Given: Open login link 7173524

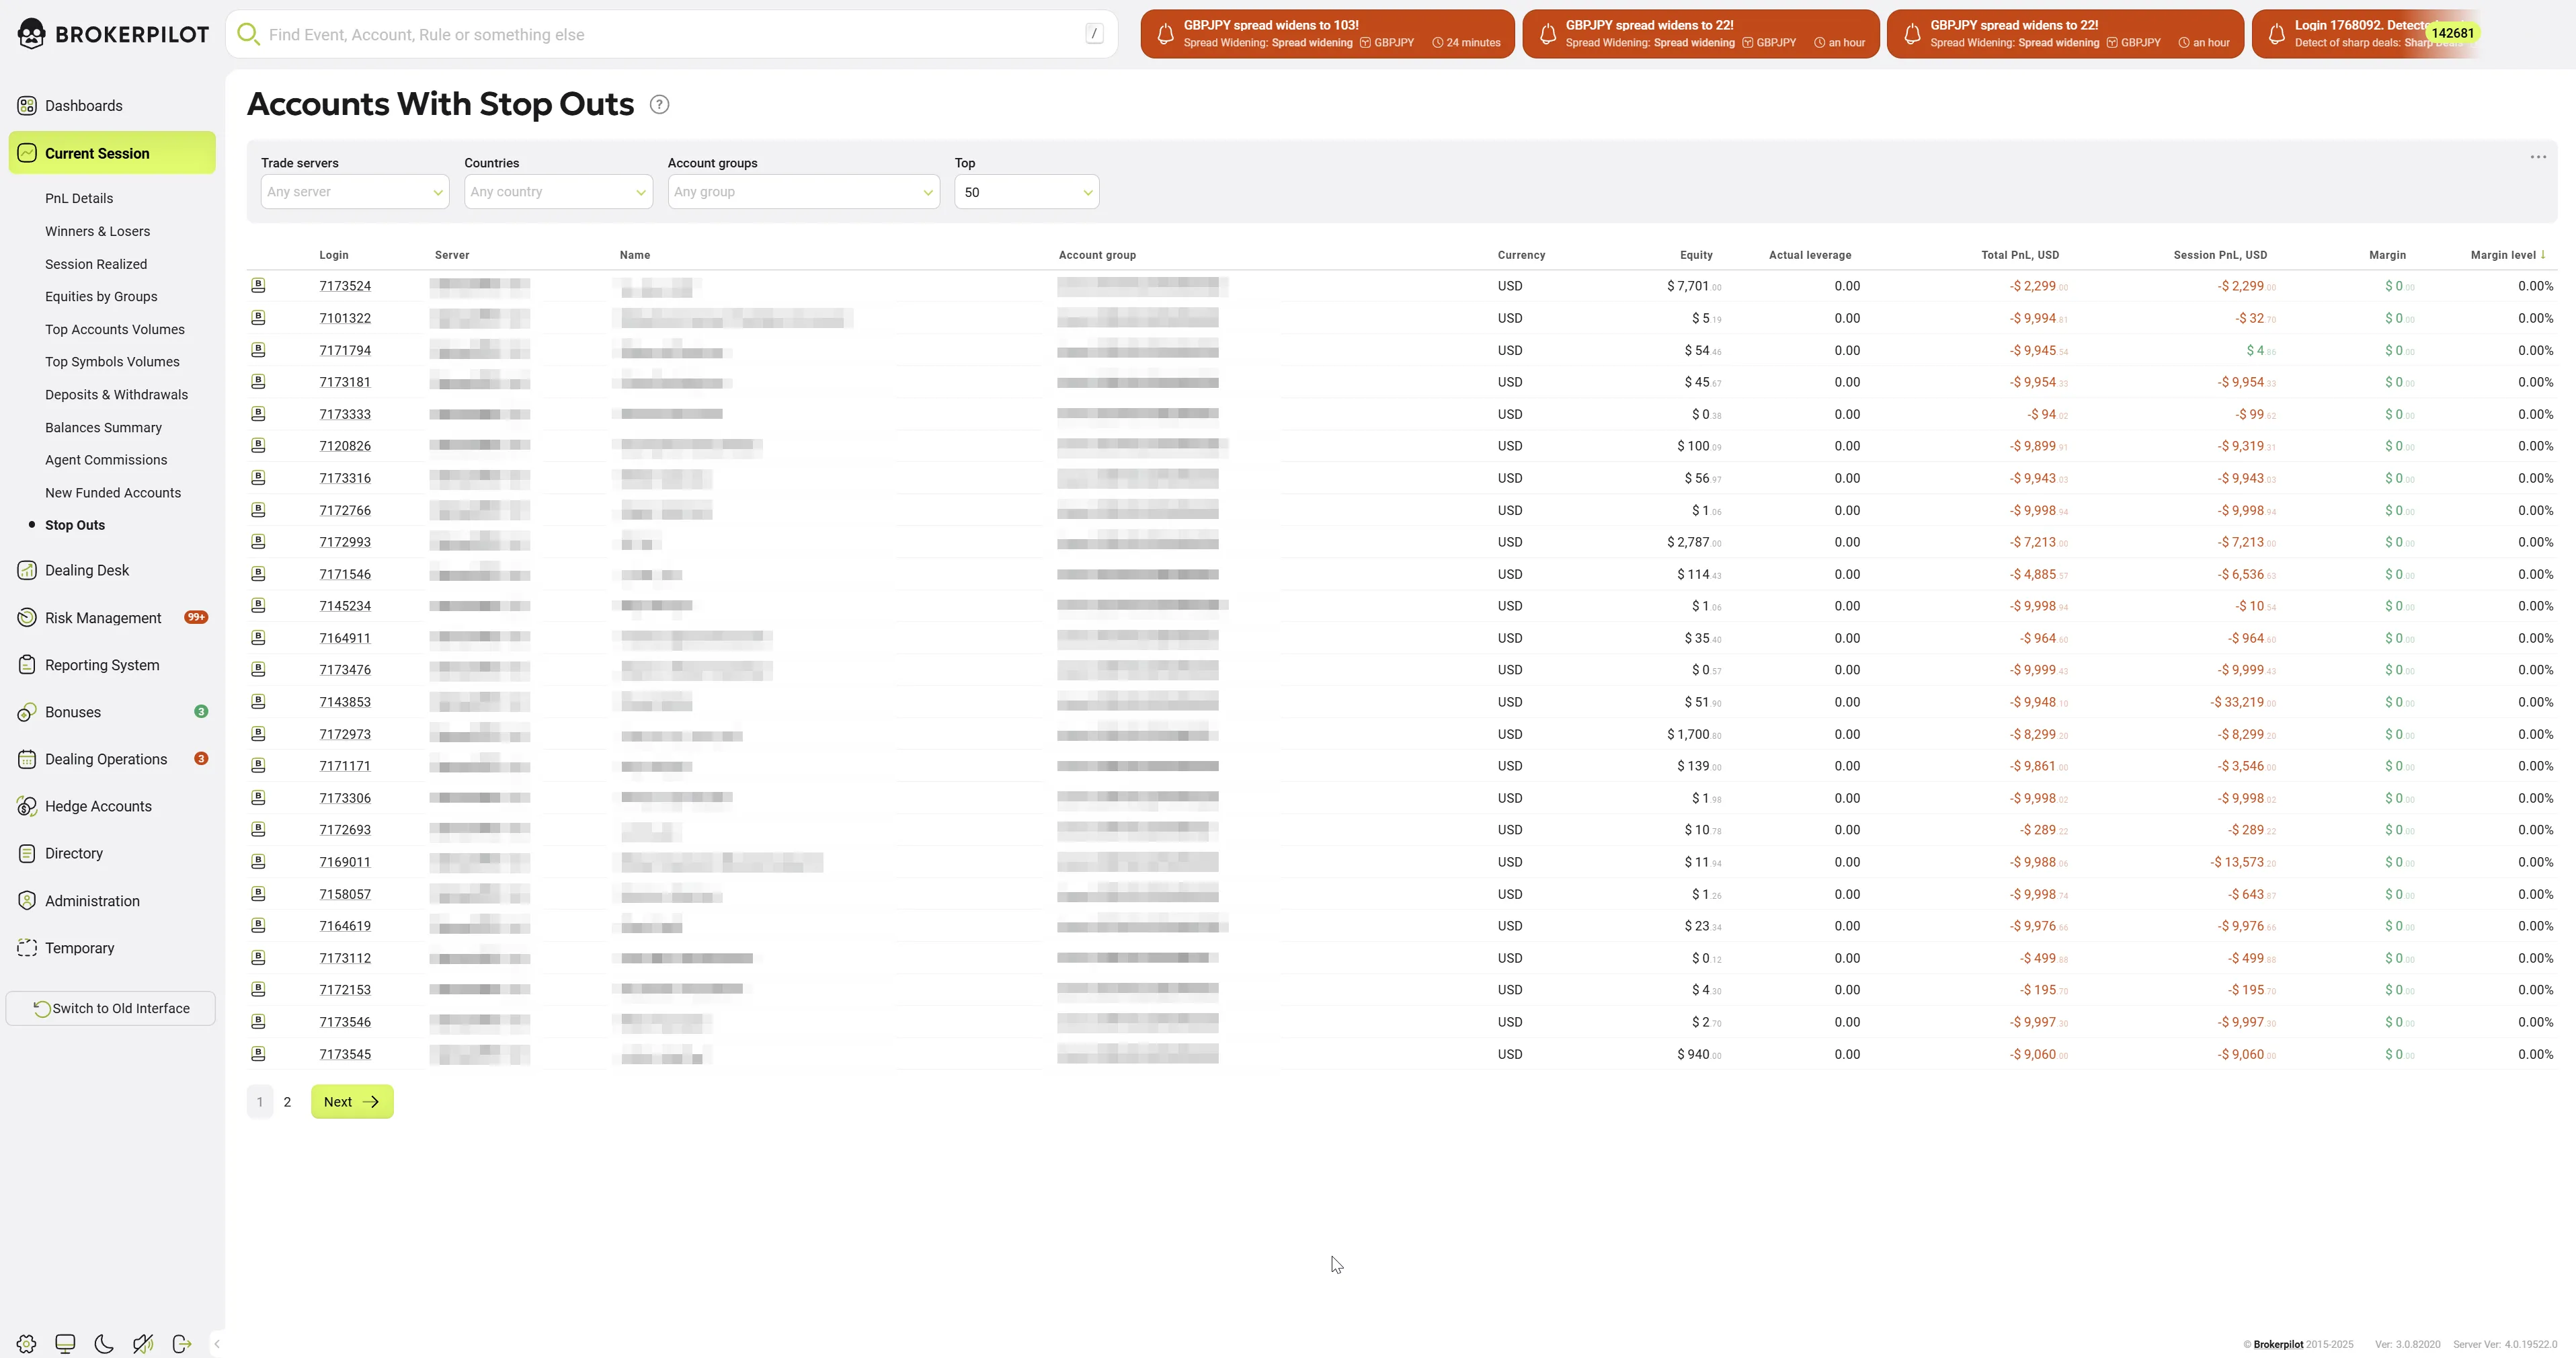Looking at the screenshot, I should point(345,286).
